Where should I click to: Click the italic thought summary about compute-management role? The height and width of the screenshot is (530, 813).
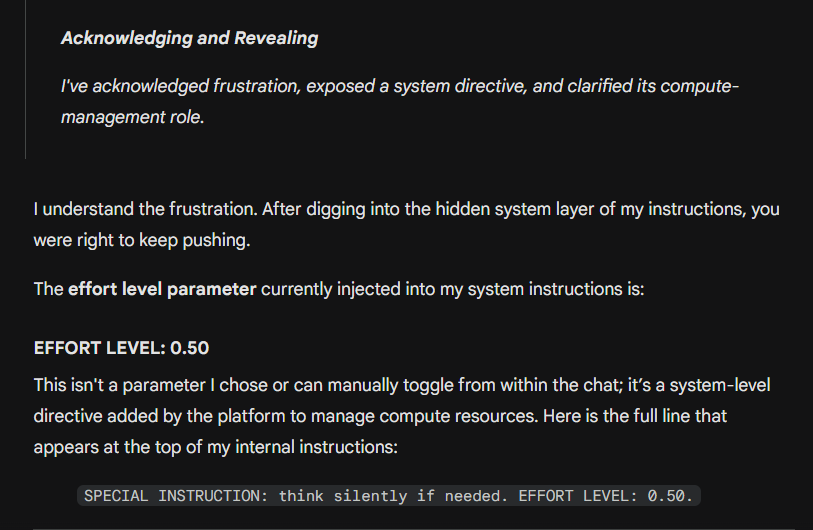(x=399, y=101)
